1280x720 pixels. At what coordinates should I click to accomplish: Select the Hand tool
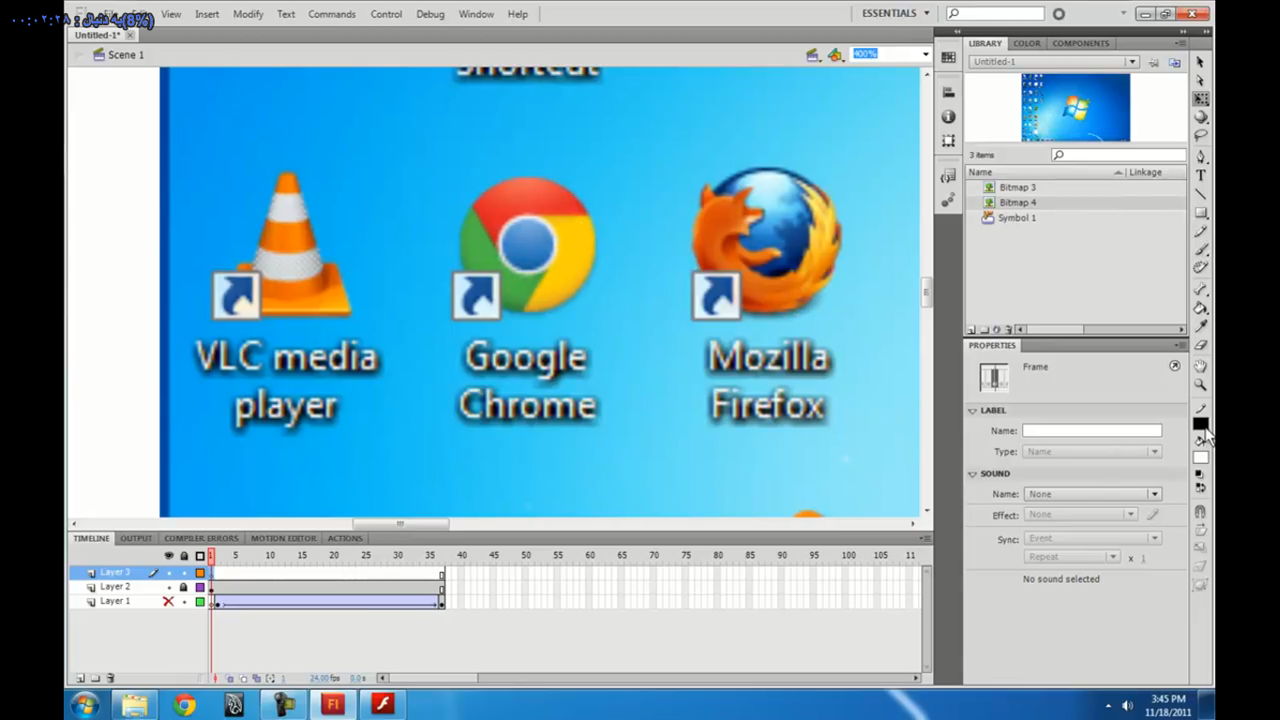tap(1201, 366)
